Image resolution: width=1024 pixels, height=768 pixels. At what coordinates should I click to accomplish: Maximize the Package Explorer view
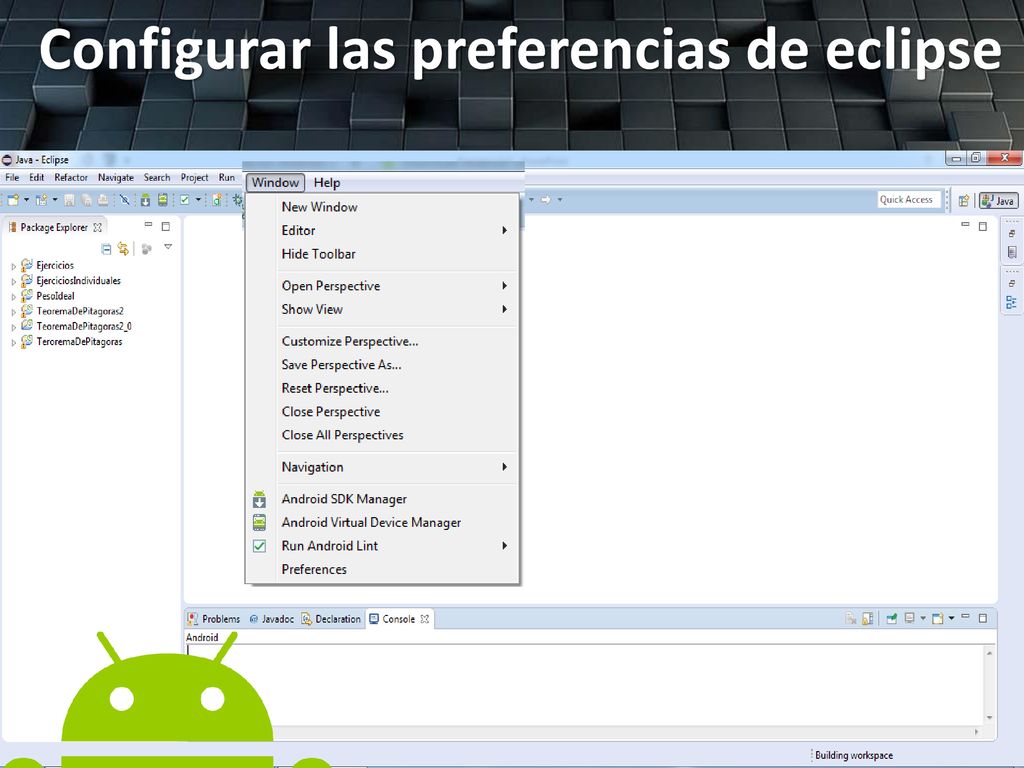(x=166, y=227)
